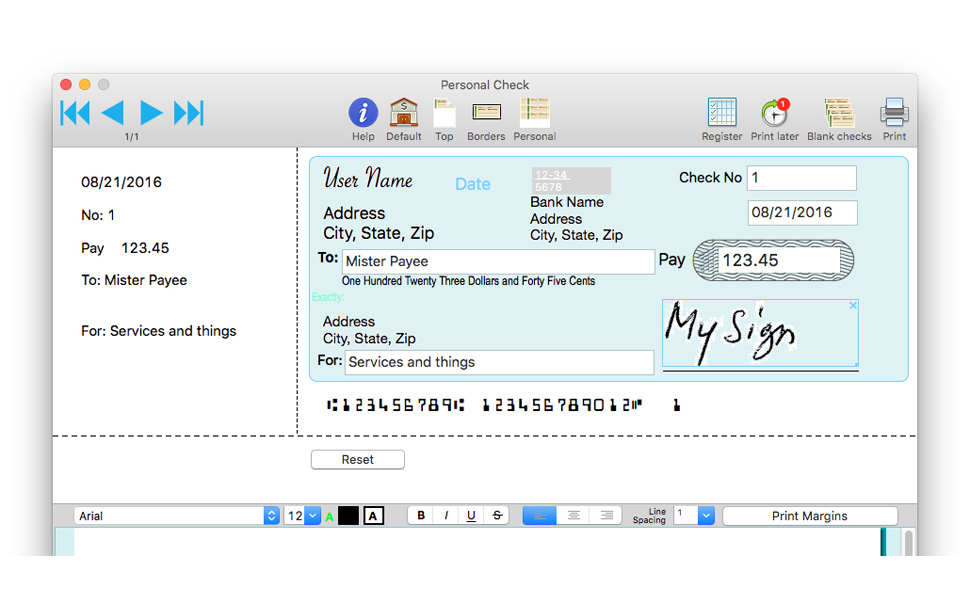Open the Help info icon
This screenshot has width=970, height=600.
pos(363,113)
